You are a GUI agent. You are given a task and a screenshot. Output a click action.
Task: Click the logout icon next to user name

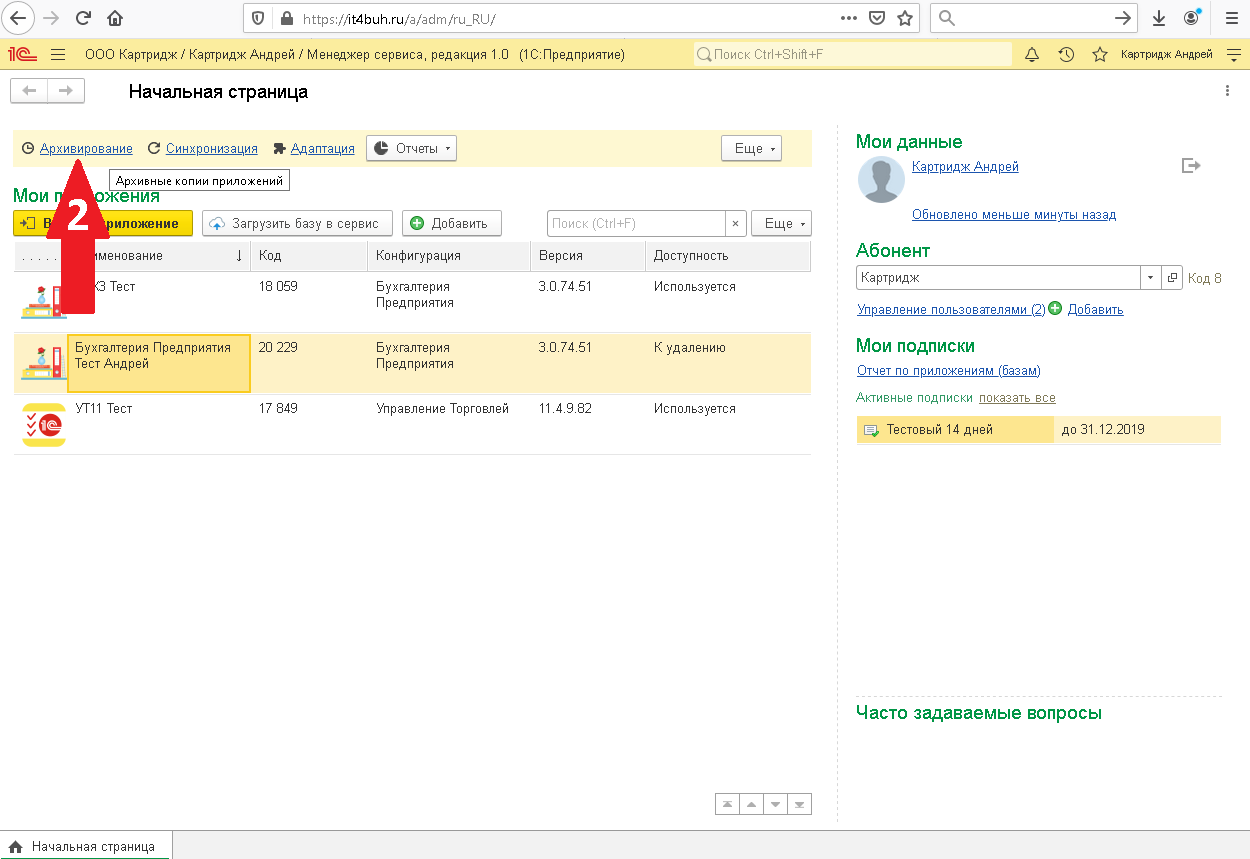1190,166
